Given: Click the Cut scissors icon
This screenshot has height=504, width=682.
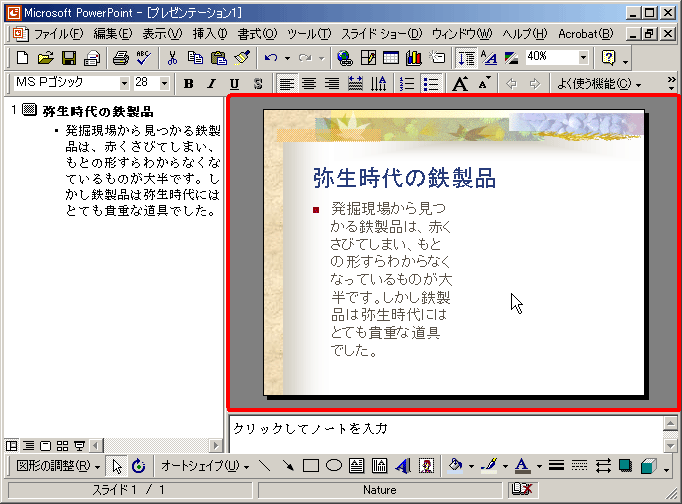Looking at the screenshot, I should pos(173,58).
